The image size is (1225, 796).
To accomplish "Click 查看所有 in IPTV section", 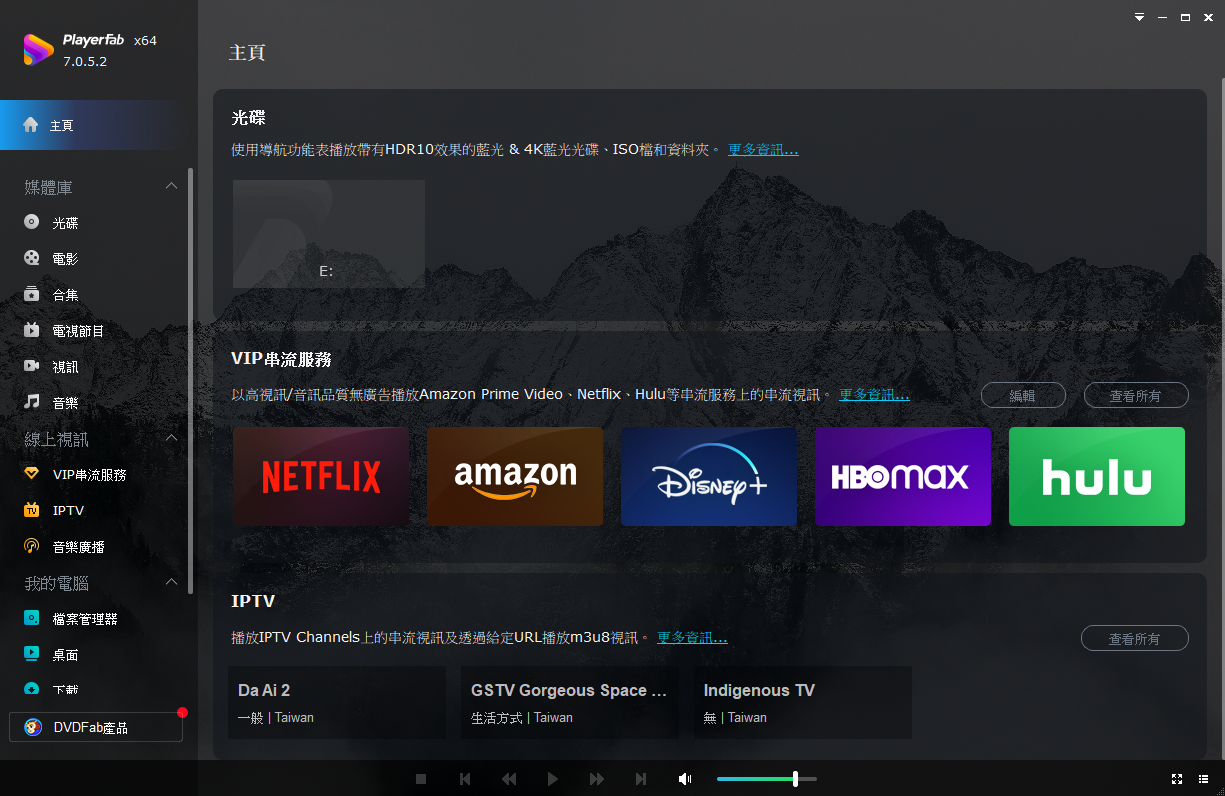I will 1135,638.
